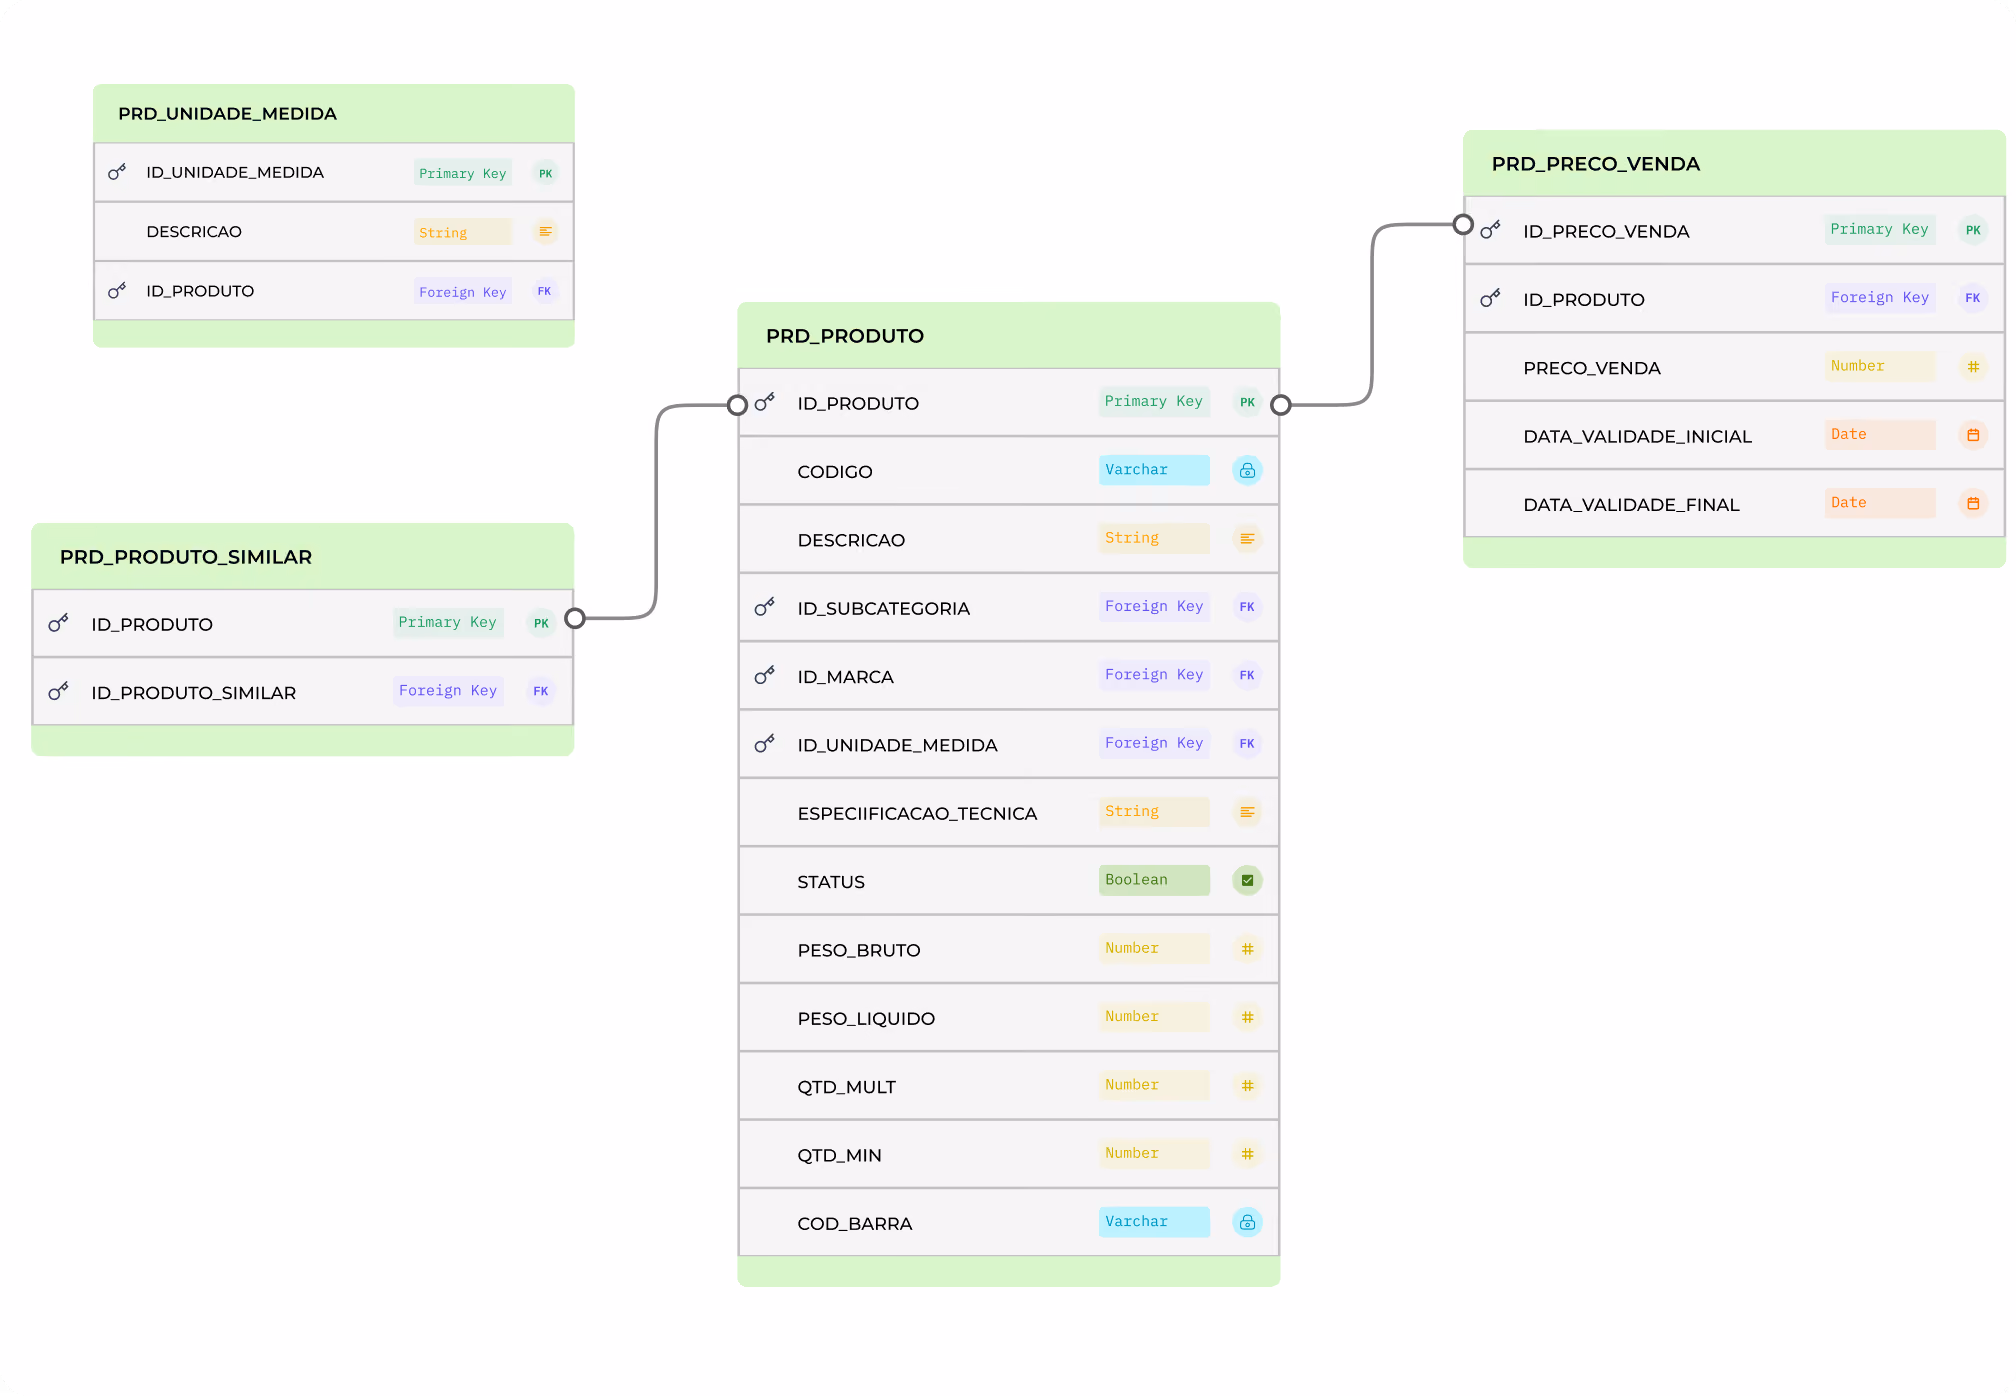Select ID_UNIDADE_MEDIDA field name in PRD_PRODUTO

pyautogui.click(x=898, y=745)
